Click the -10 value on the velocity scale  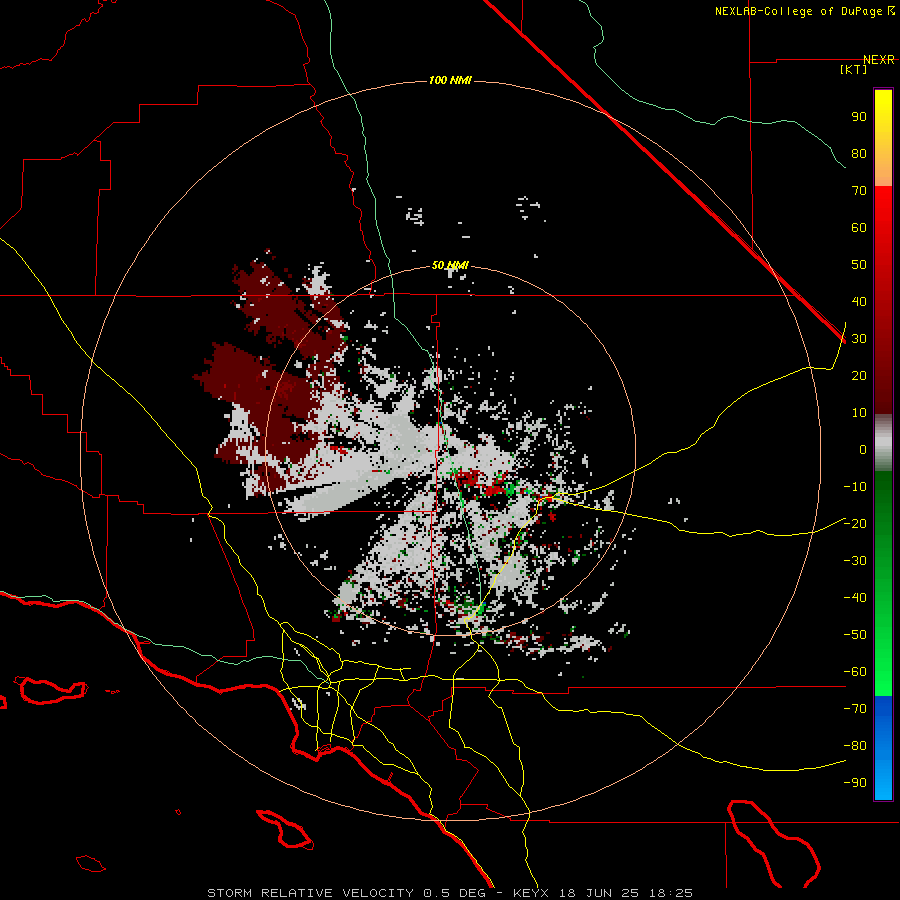point(855,487)
